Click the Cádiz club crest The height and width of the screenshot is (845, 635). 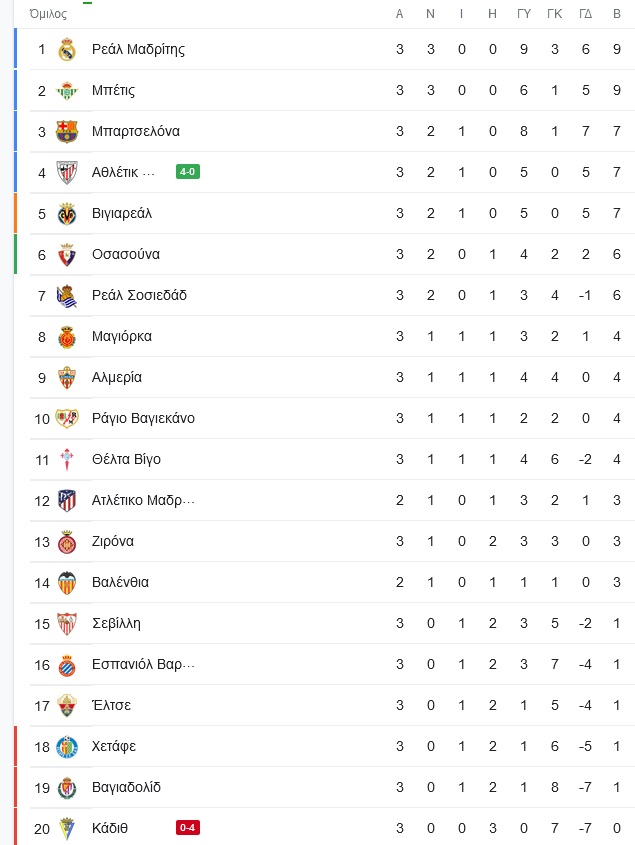pos(67,829)
